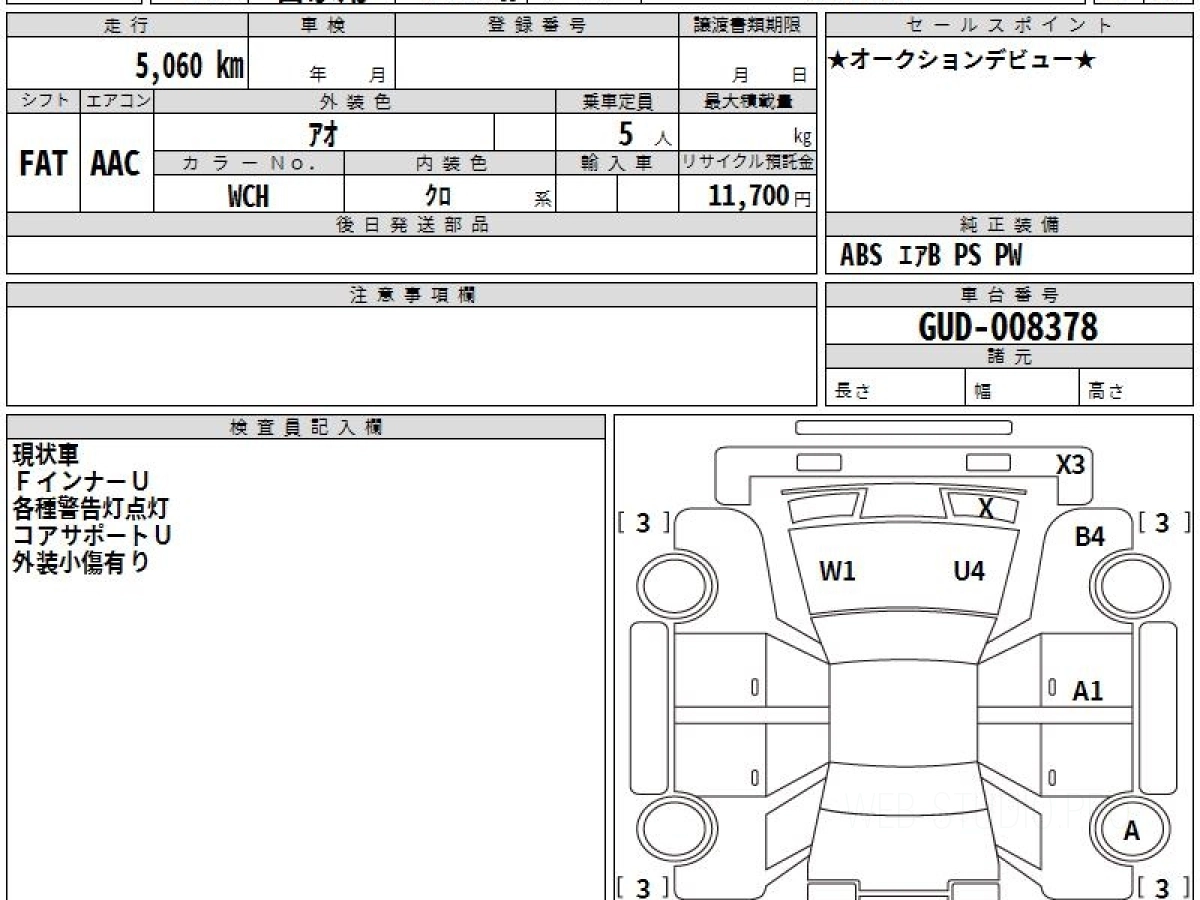Image resolution: width=1200 pixels, height=900 pixels.
Task: Select the 長さ dimension label
Action: point(853,392)
